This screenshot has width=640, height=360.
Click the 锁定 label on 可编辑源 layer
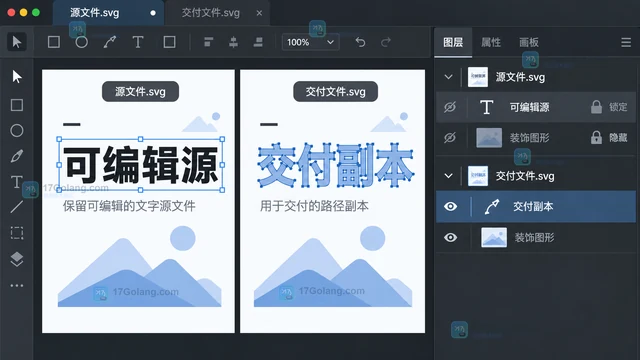(618, 107)
